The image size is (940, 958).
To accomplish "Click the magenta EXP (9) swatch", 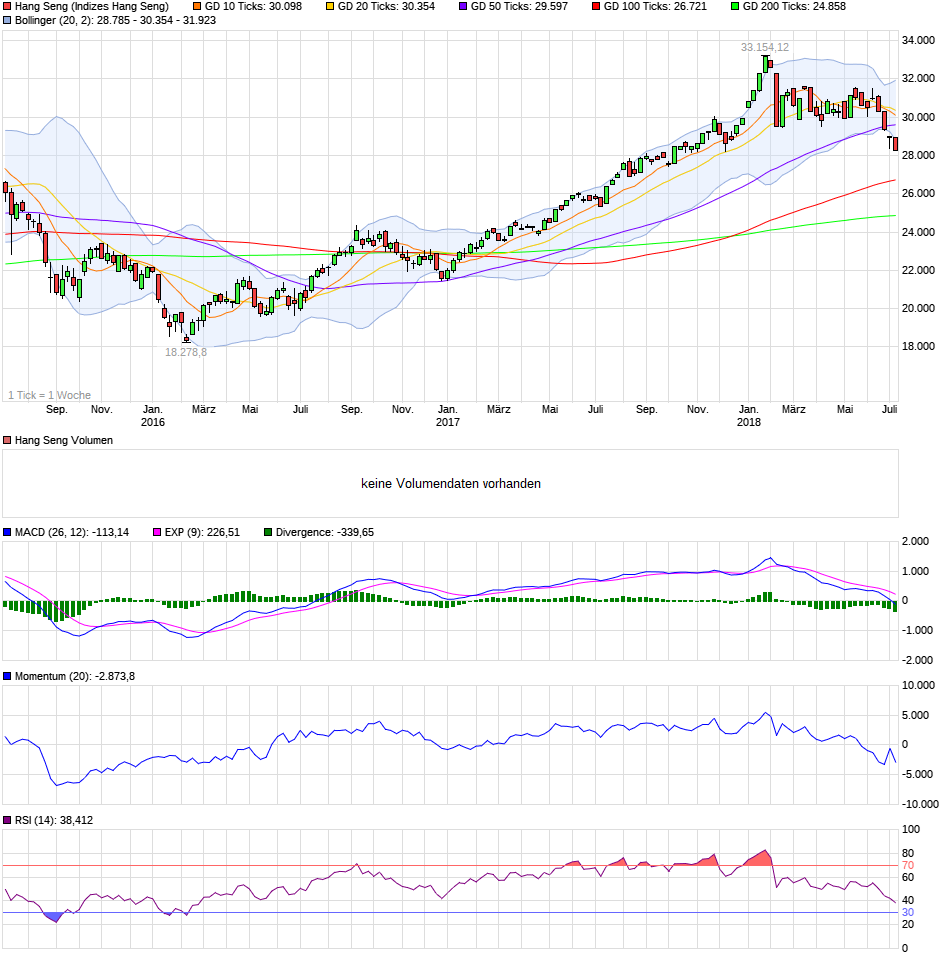I will (157, 533).
